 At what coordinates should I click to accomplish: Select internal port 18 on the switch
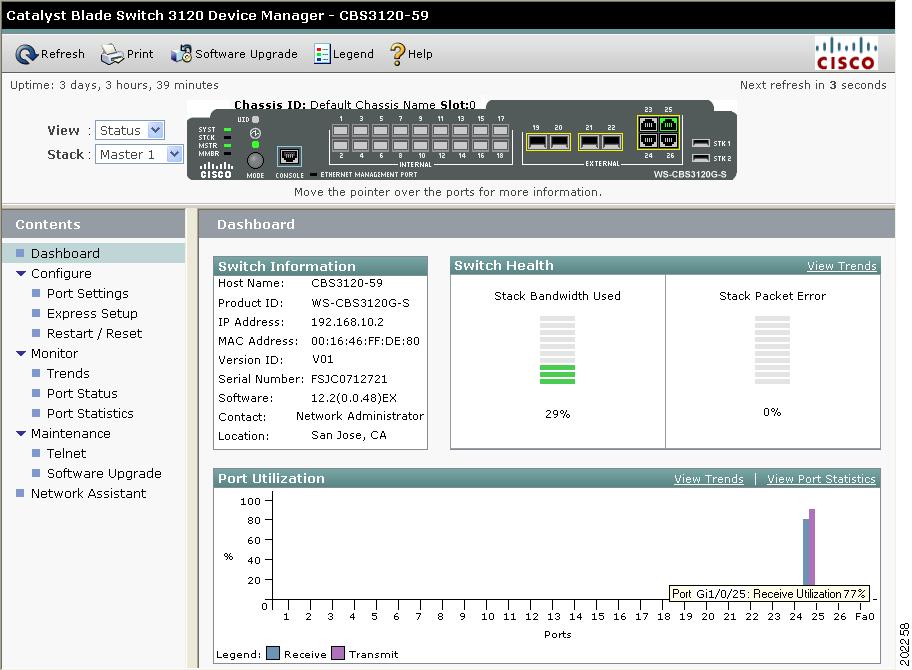pyautogui.click(x=500, y=145)
